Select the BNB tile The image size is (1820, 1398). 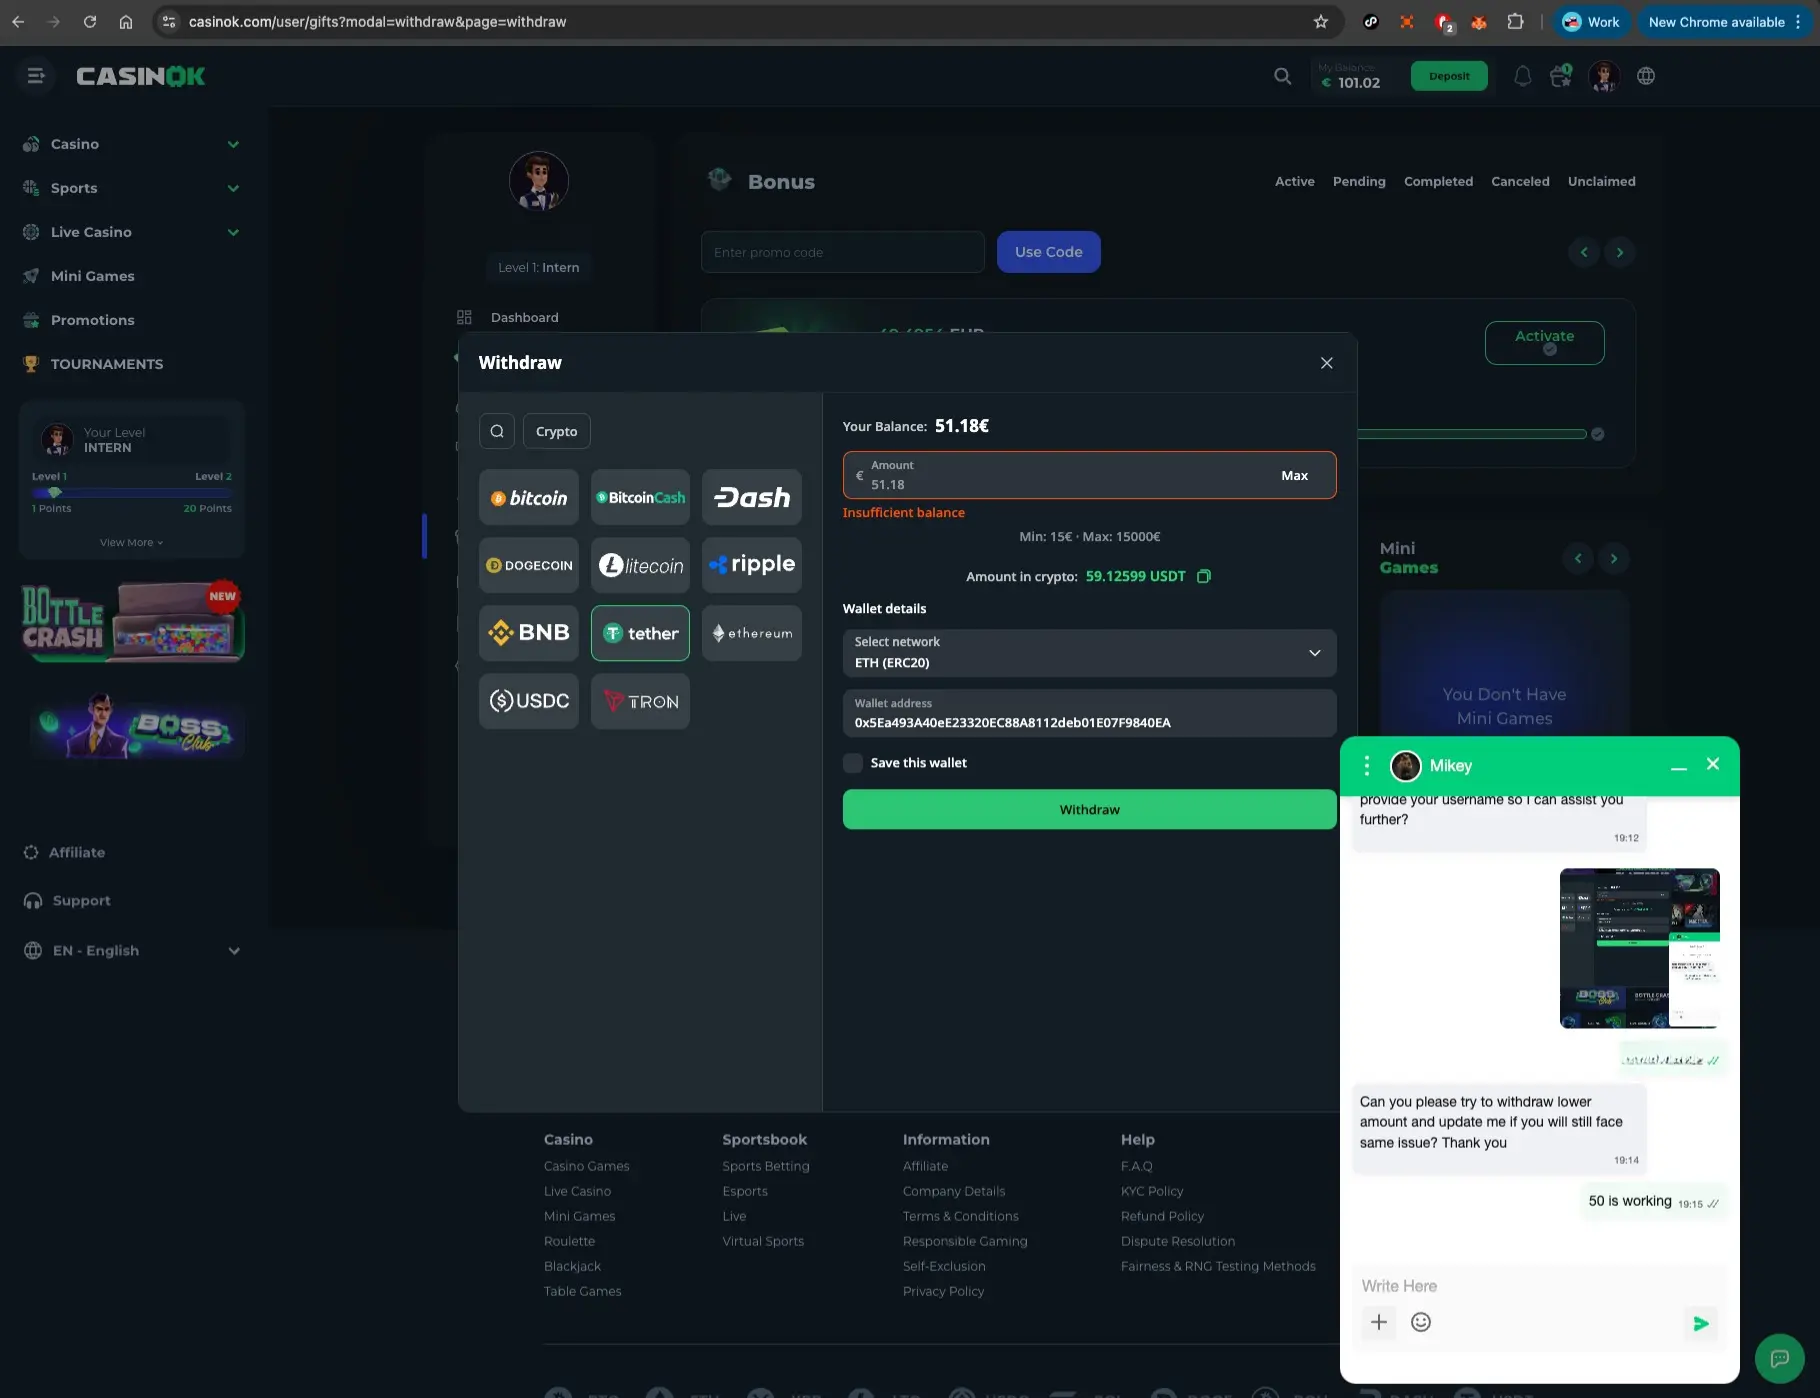528,633
